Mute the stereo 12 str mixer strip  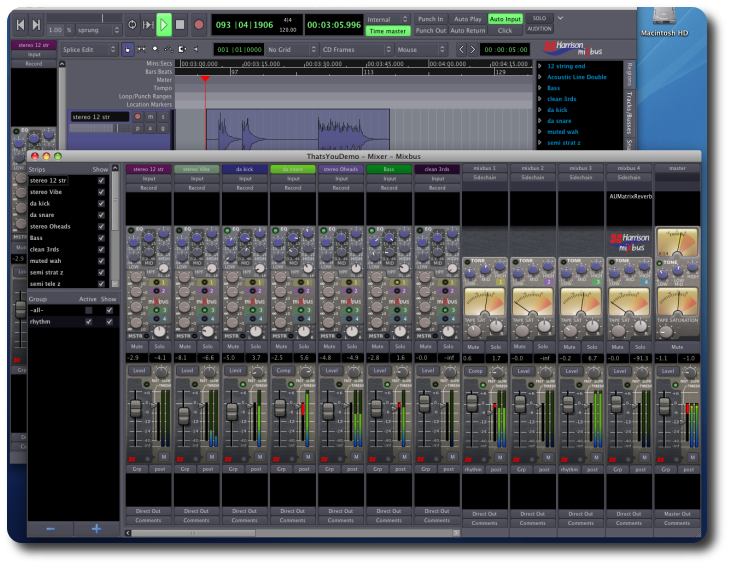coord(137,346)
